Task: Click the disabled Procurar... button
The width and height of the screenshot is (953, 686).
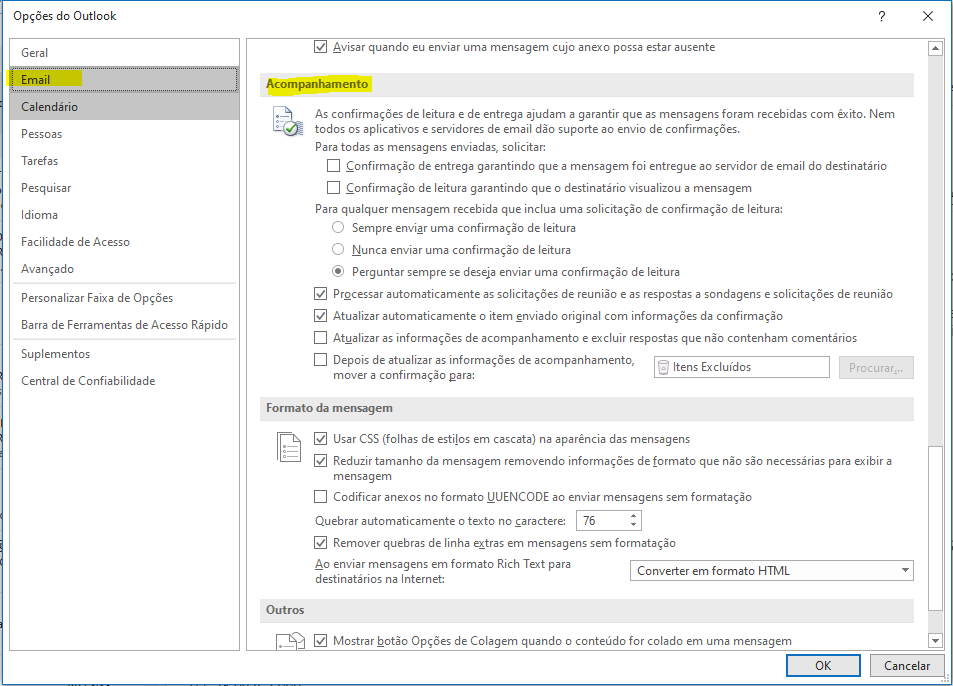Action: point(876,368)
